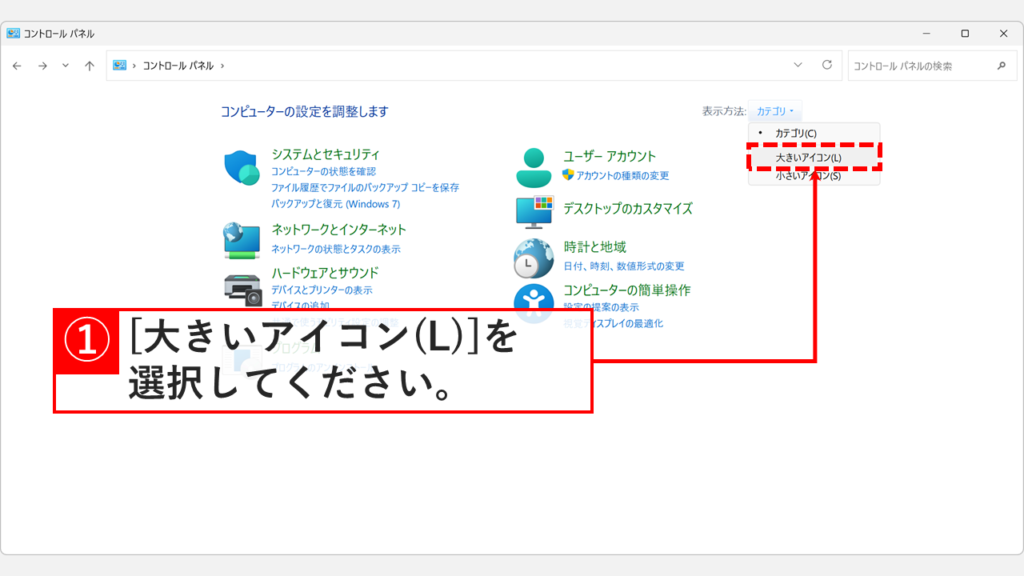
Task: Open the システムとセキュリティ category
Action: [x=325, y=154]
